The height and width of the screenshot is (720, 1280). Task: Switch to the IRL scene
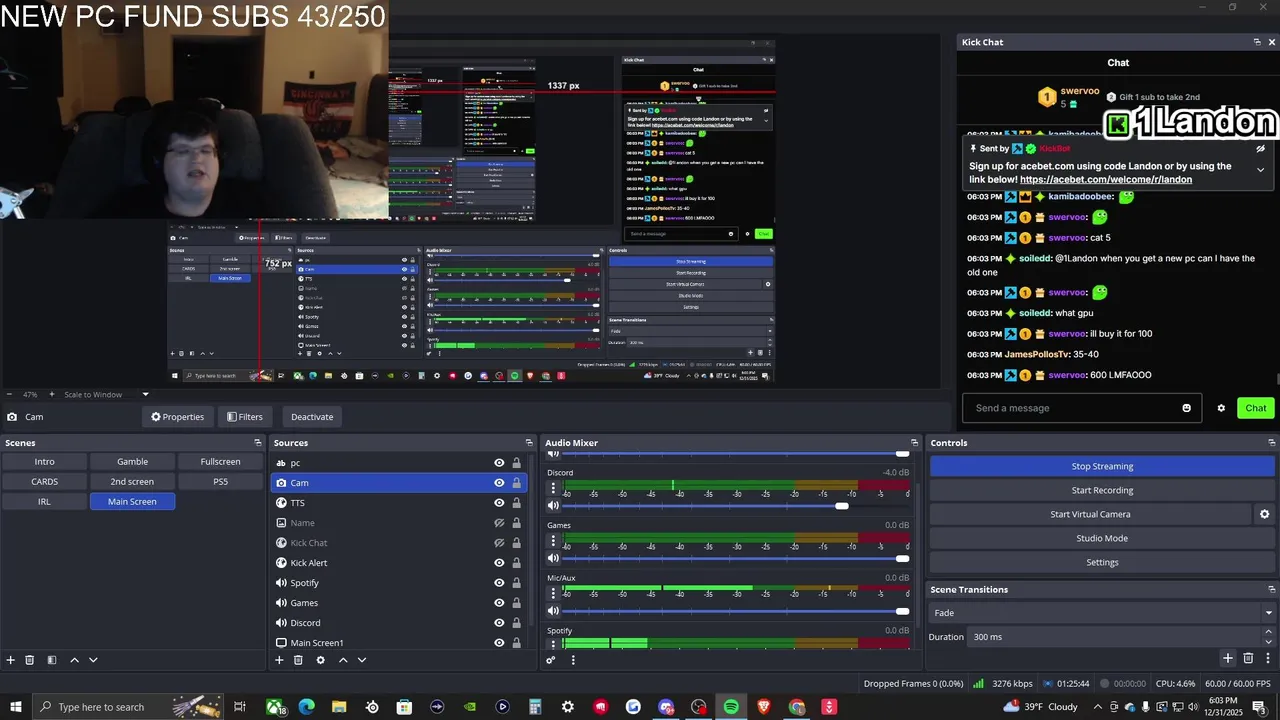coord(44,502)
